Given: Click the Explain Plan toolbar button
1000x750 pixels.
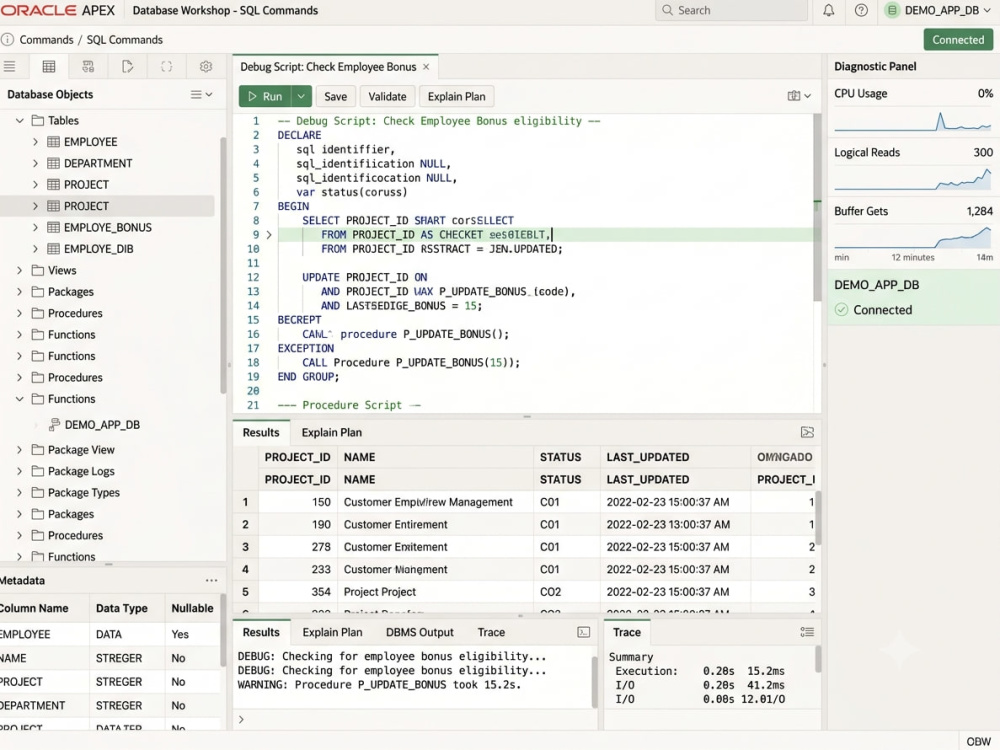Looking at the screenshot, I should pyautogui.click(x=457, y=96).
